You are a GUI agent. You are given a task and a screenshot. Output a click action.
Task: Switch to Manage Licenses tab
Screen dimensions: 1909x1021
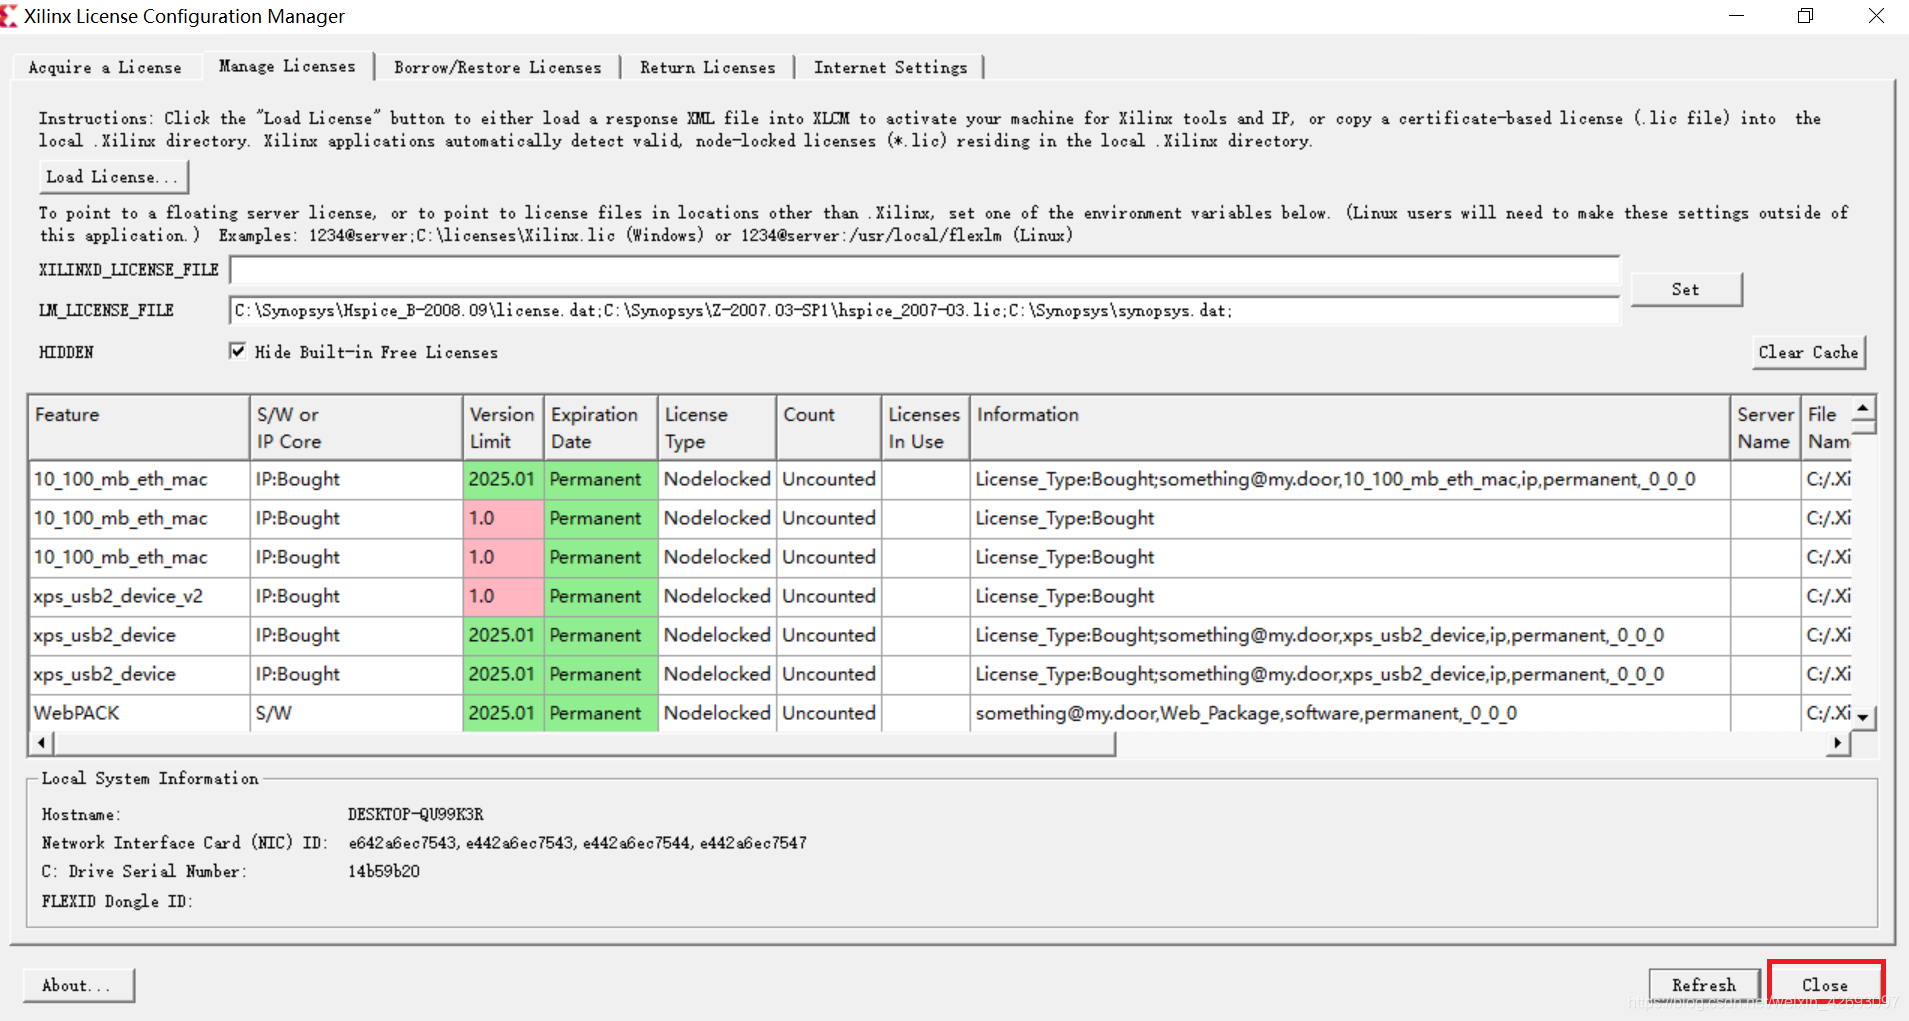coord(287,65)
